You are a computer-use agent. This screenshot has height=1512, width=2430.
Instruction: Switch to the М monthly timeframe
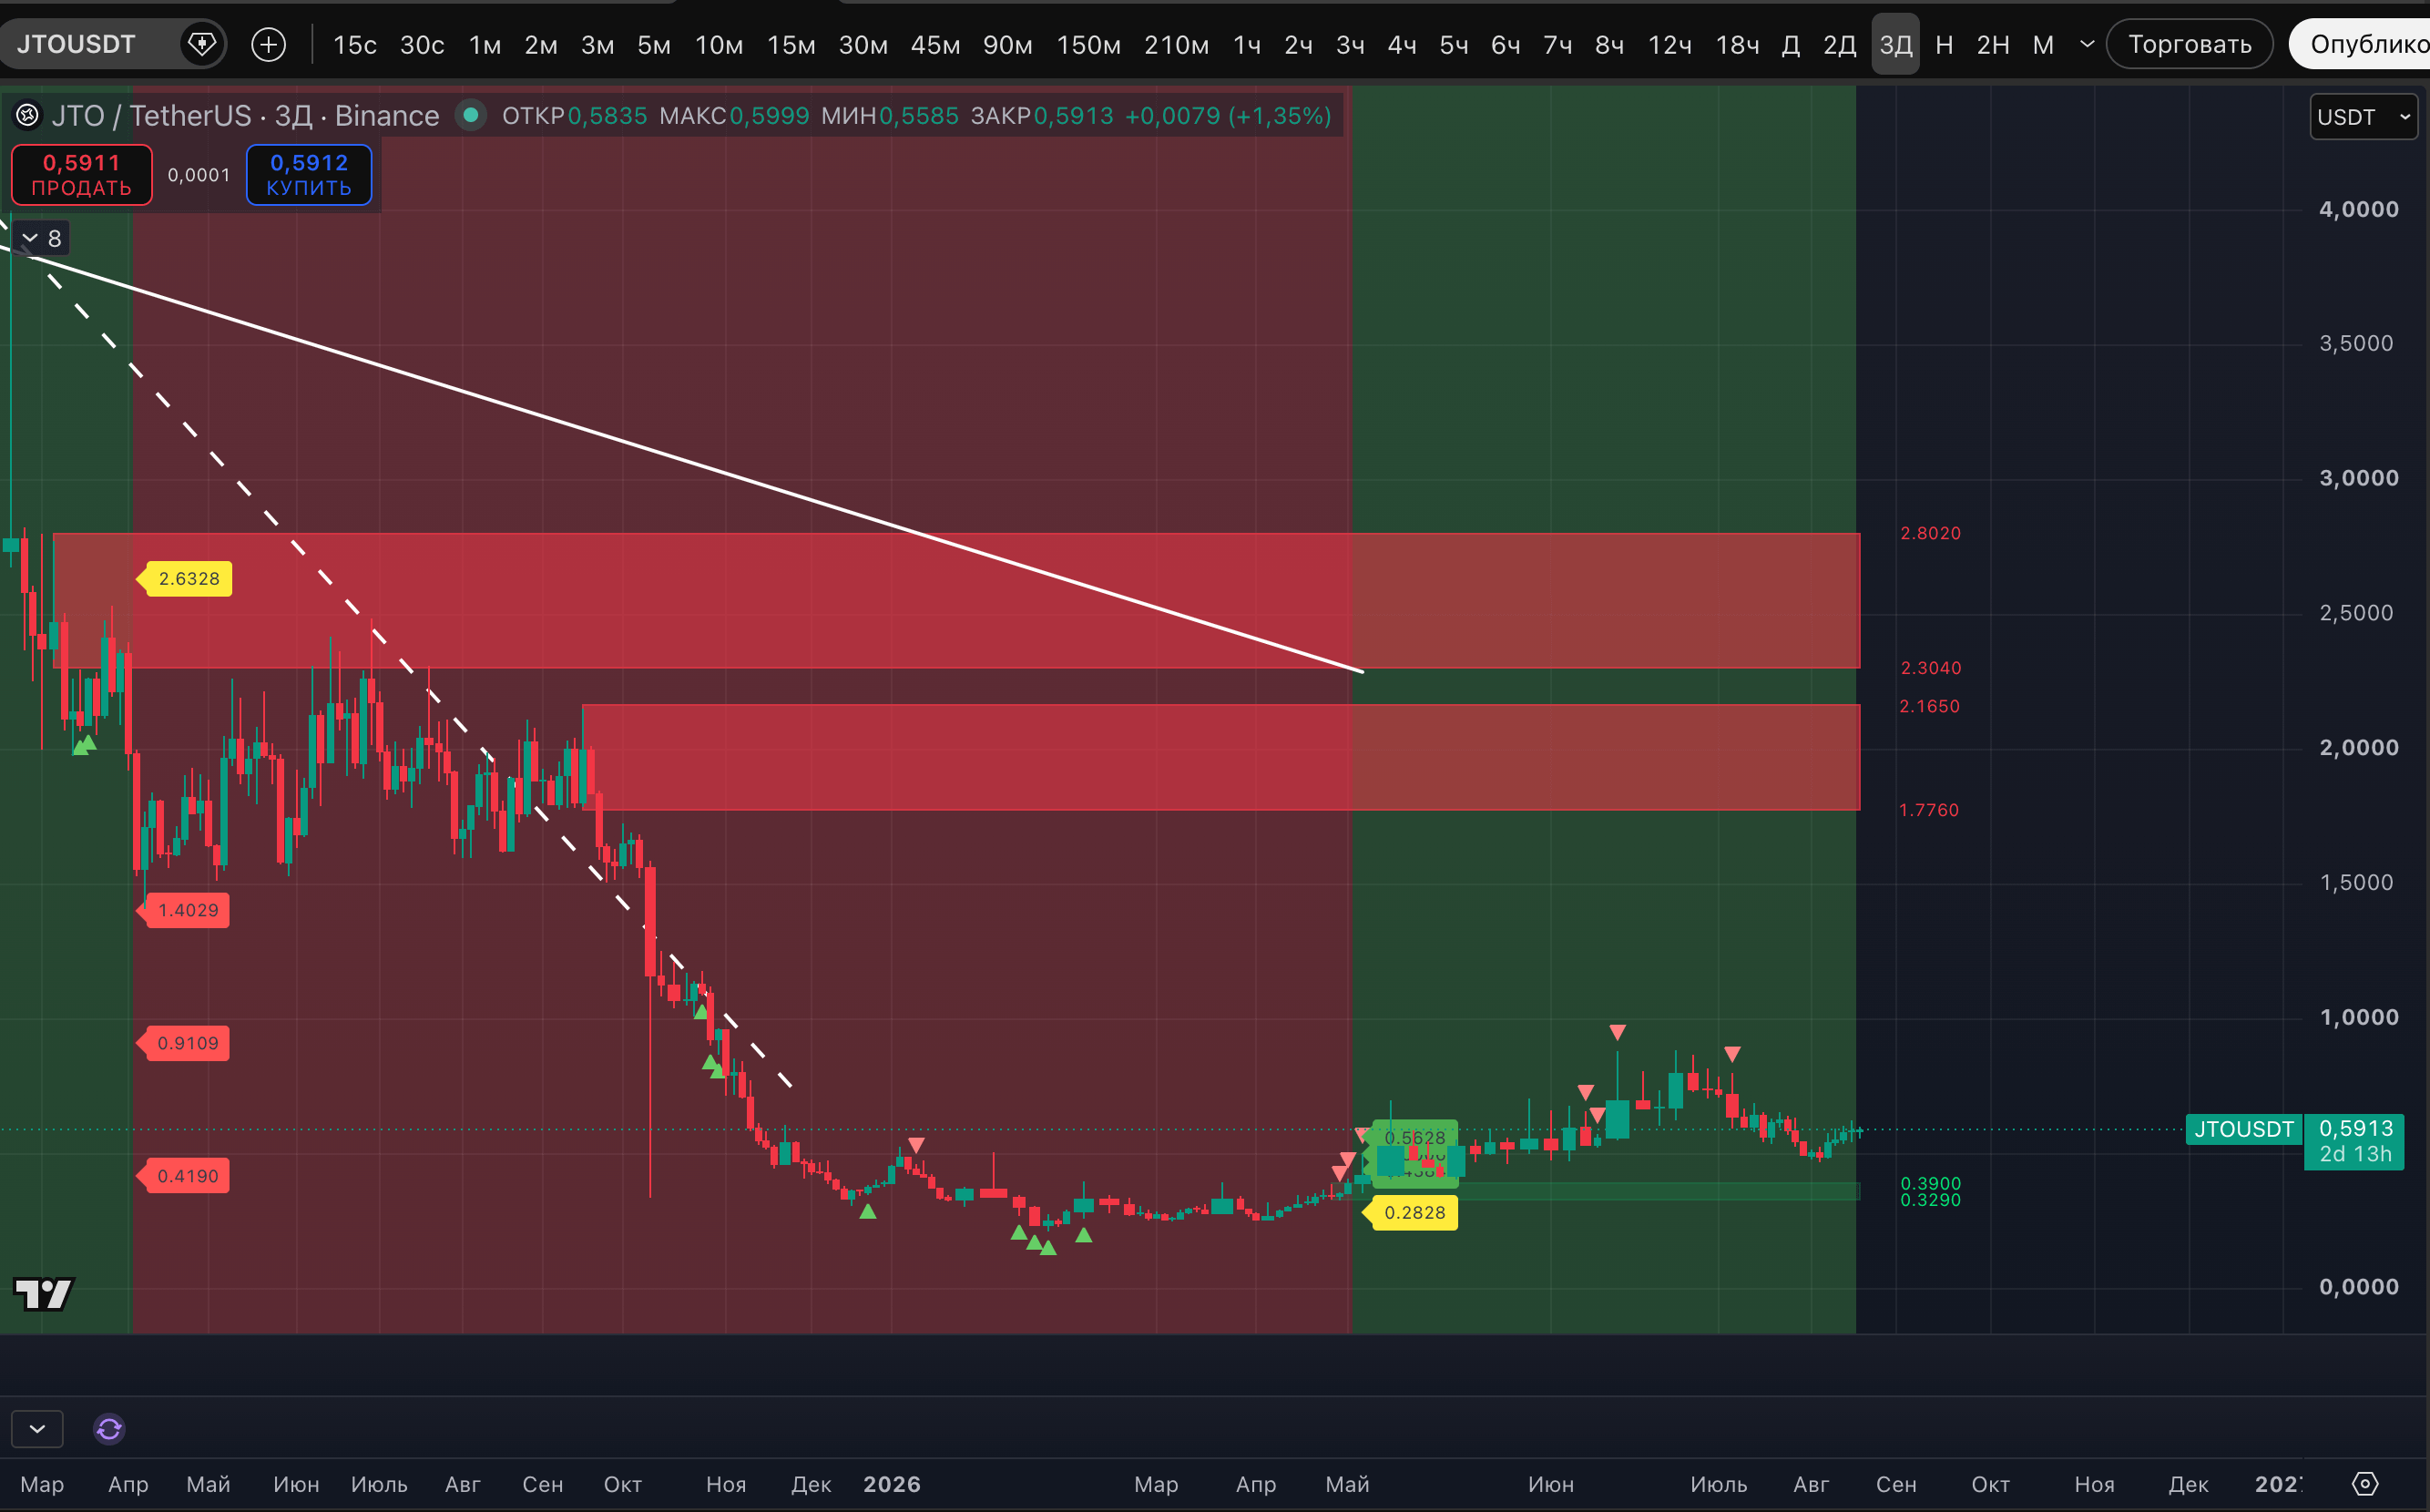[2043, 45]
